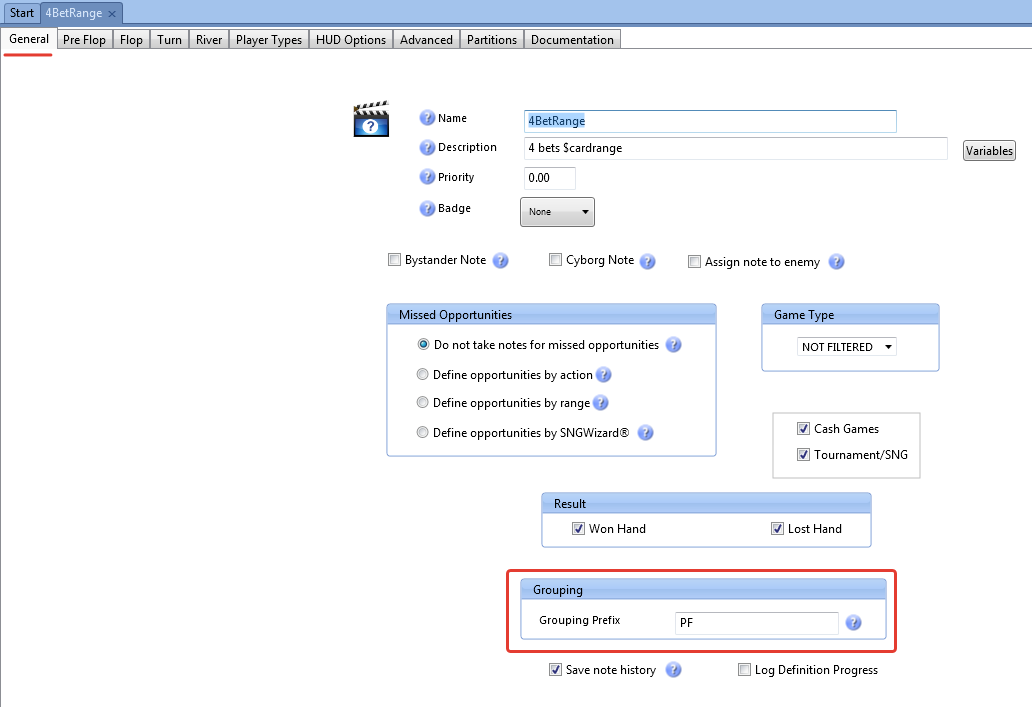The width and height of the screenshot is (1032, 707).
Task: Switch to the Pre Flop tab
Action: pos(84,39)
